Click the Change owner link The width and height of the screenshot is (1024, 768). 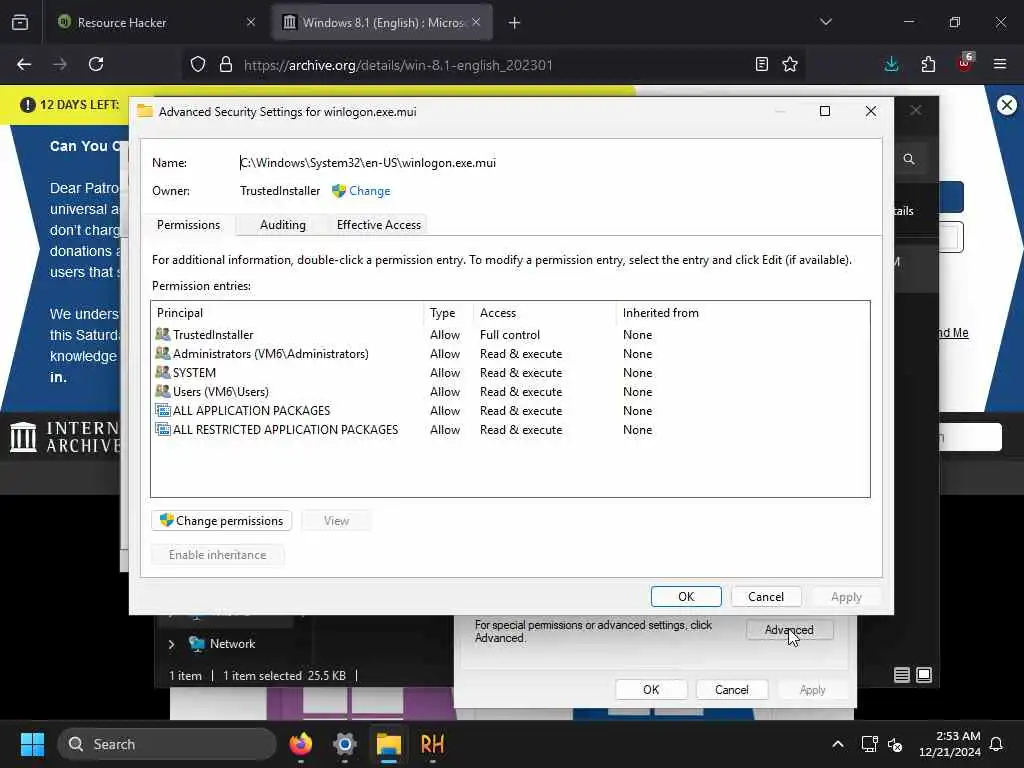pos(370,191)
